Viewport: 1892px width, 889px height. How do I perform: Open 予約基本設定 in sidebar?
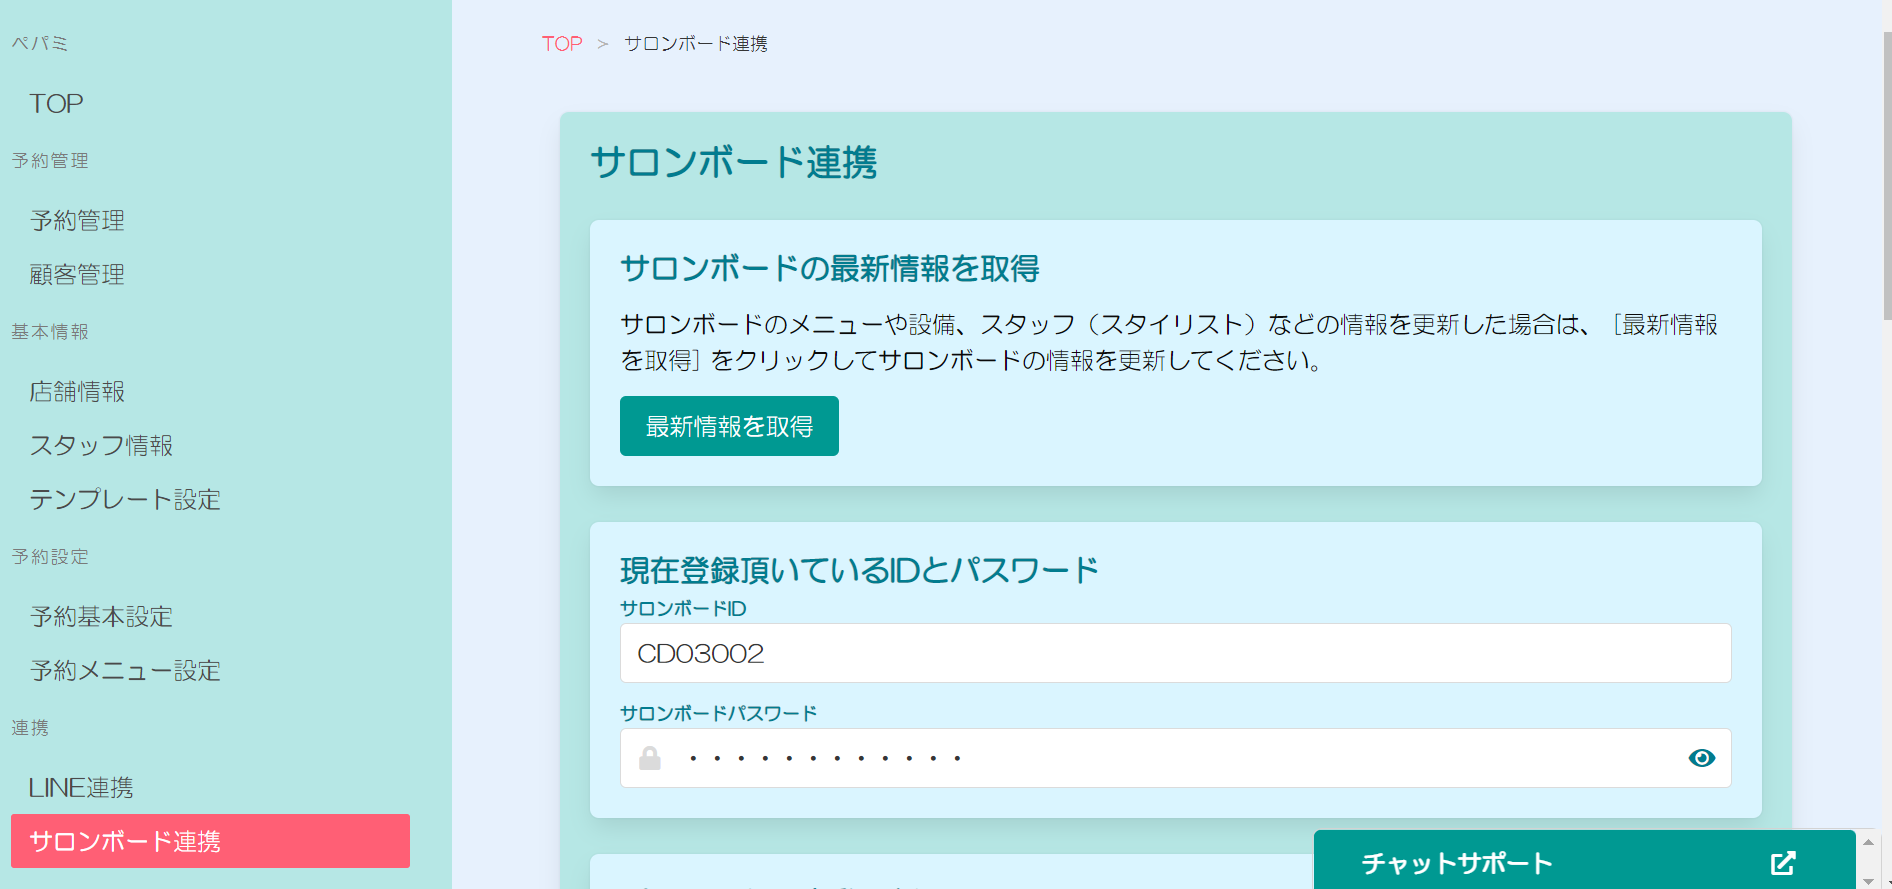[x=101, y=617]
